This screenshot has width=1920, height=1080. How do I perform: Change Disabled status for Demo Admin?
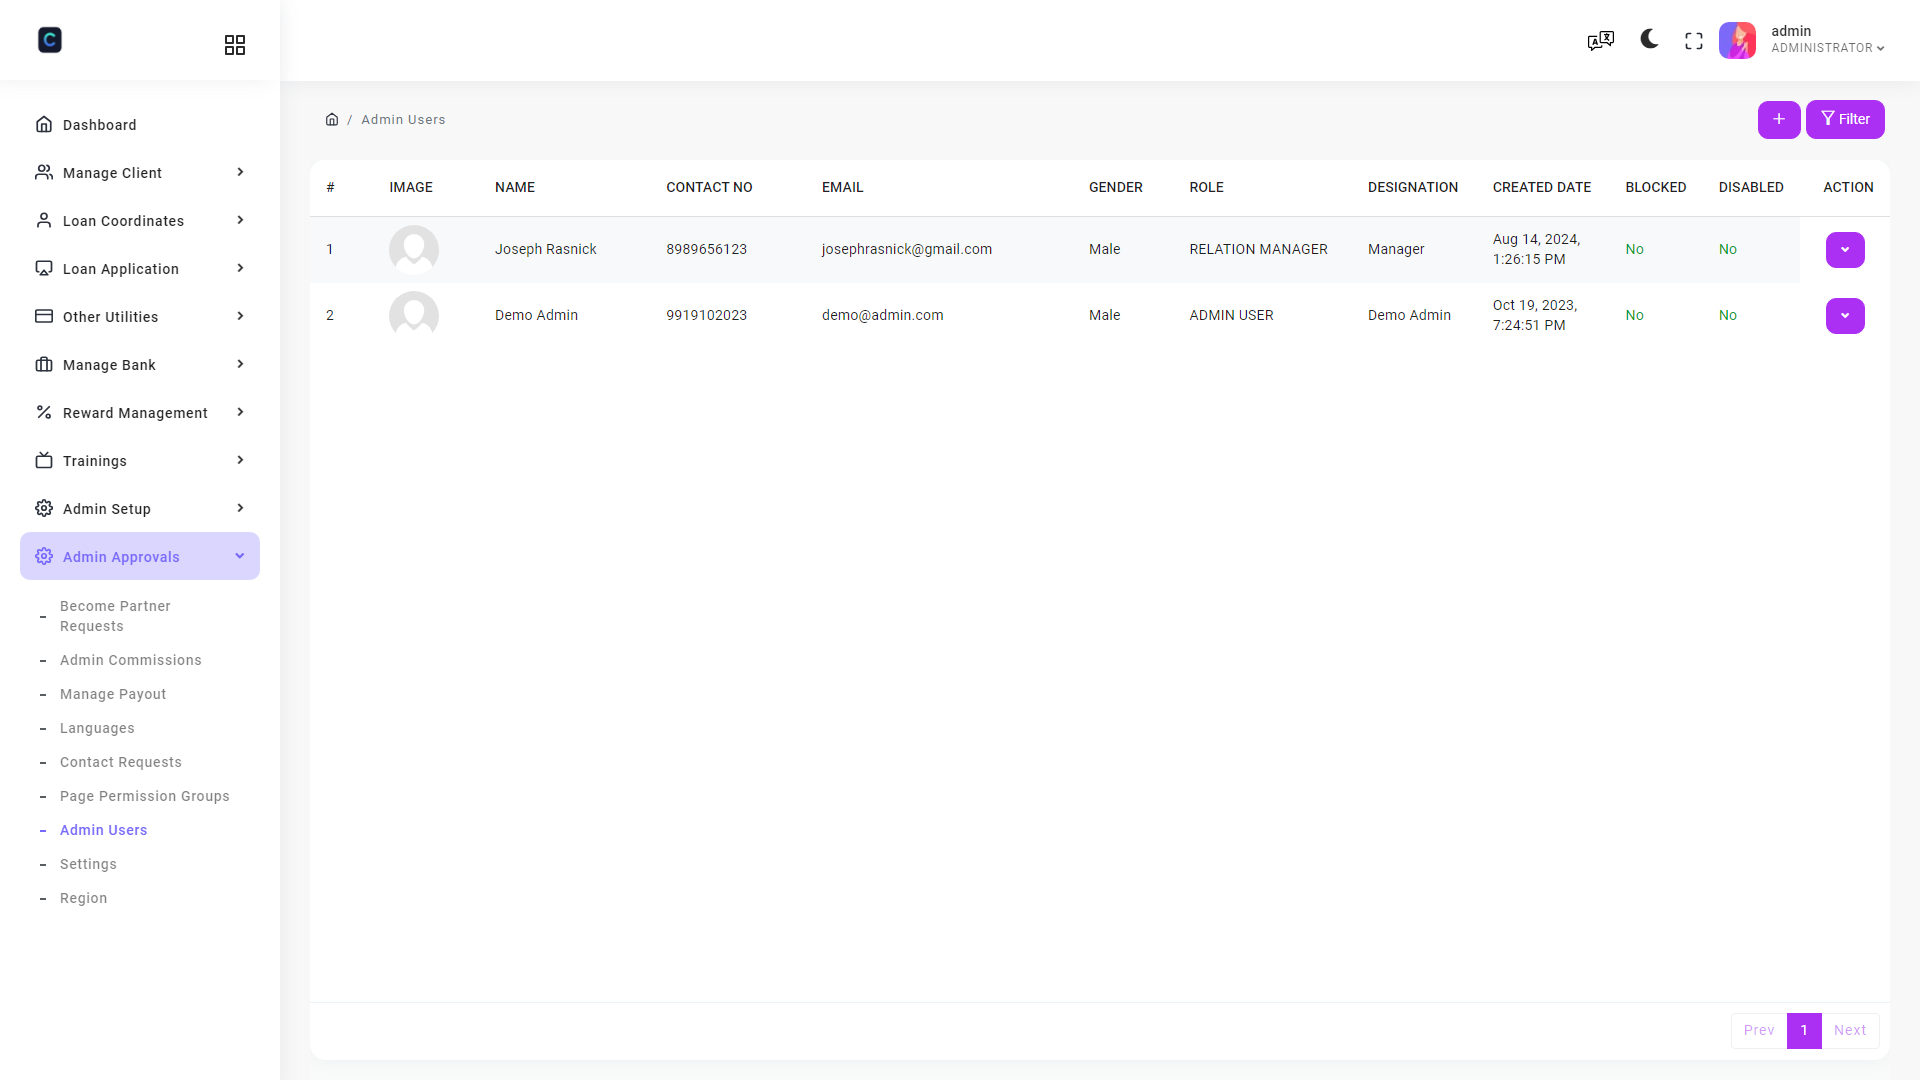pos(1728,315)
